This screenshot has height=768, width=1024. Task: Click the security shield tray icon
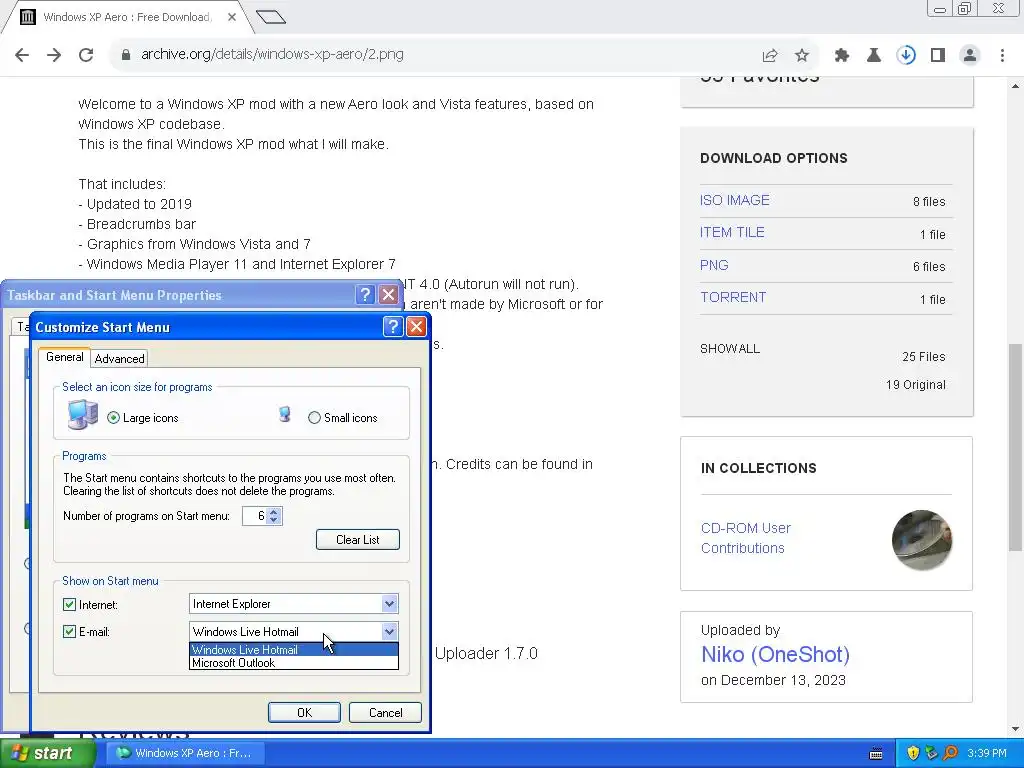point(913,753)
